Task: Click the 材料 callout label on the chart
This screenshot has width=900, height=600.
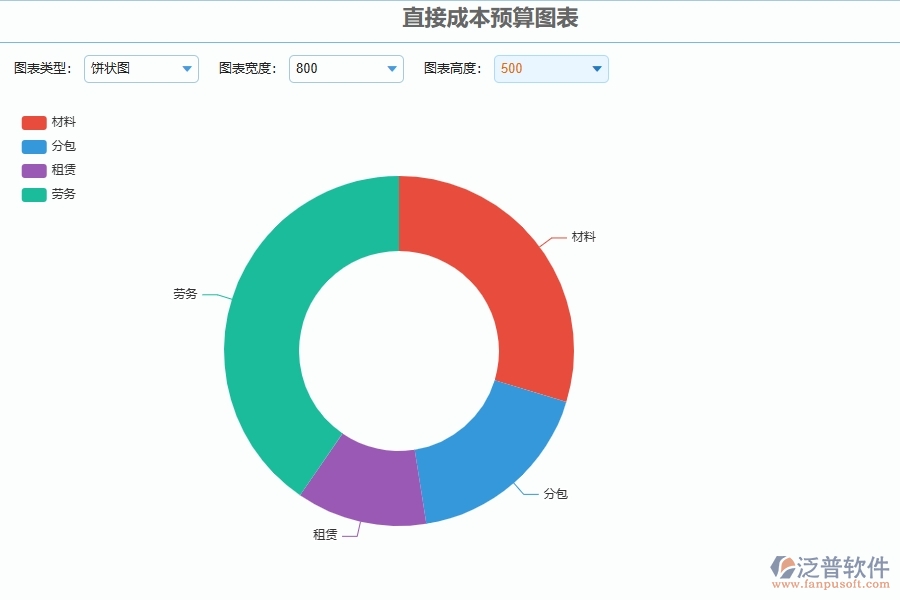Action: click(583, 238)
